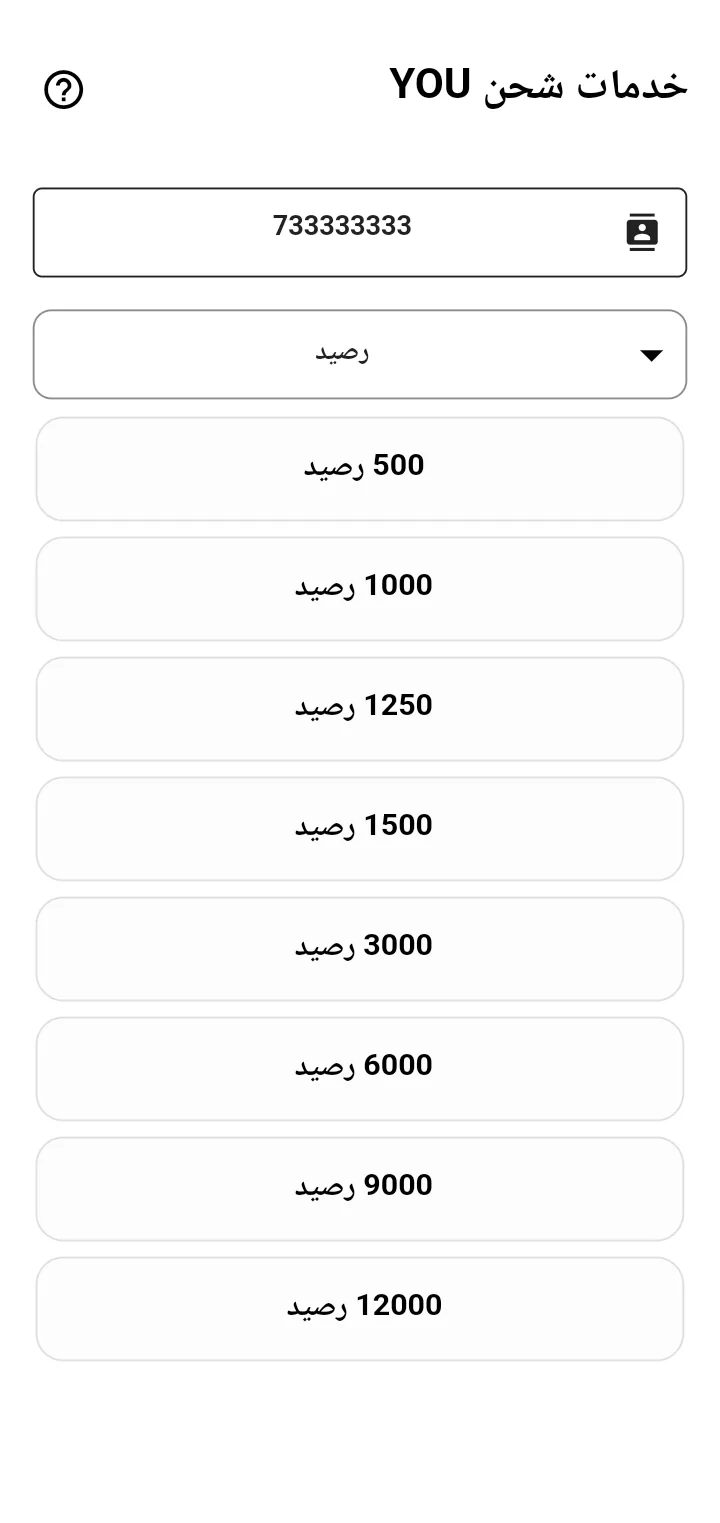Choose the 1000 رصيد recharge option
The height and width of the screenshot is (1523, 720).
click(x=360, y=589)
